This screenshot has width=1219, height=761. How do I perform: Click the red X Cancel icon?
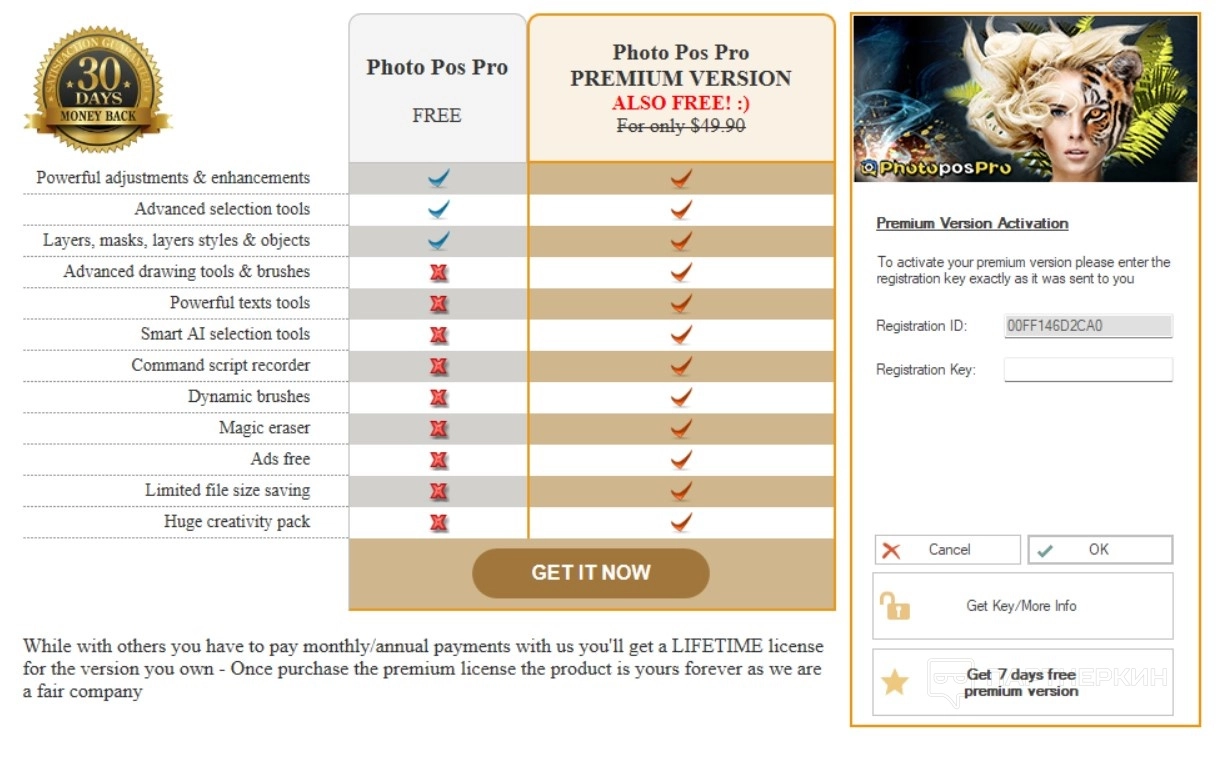[891, 550]
